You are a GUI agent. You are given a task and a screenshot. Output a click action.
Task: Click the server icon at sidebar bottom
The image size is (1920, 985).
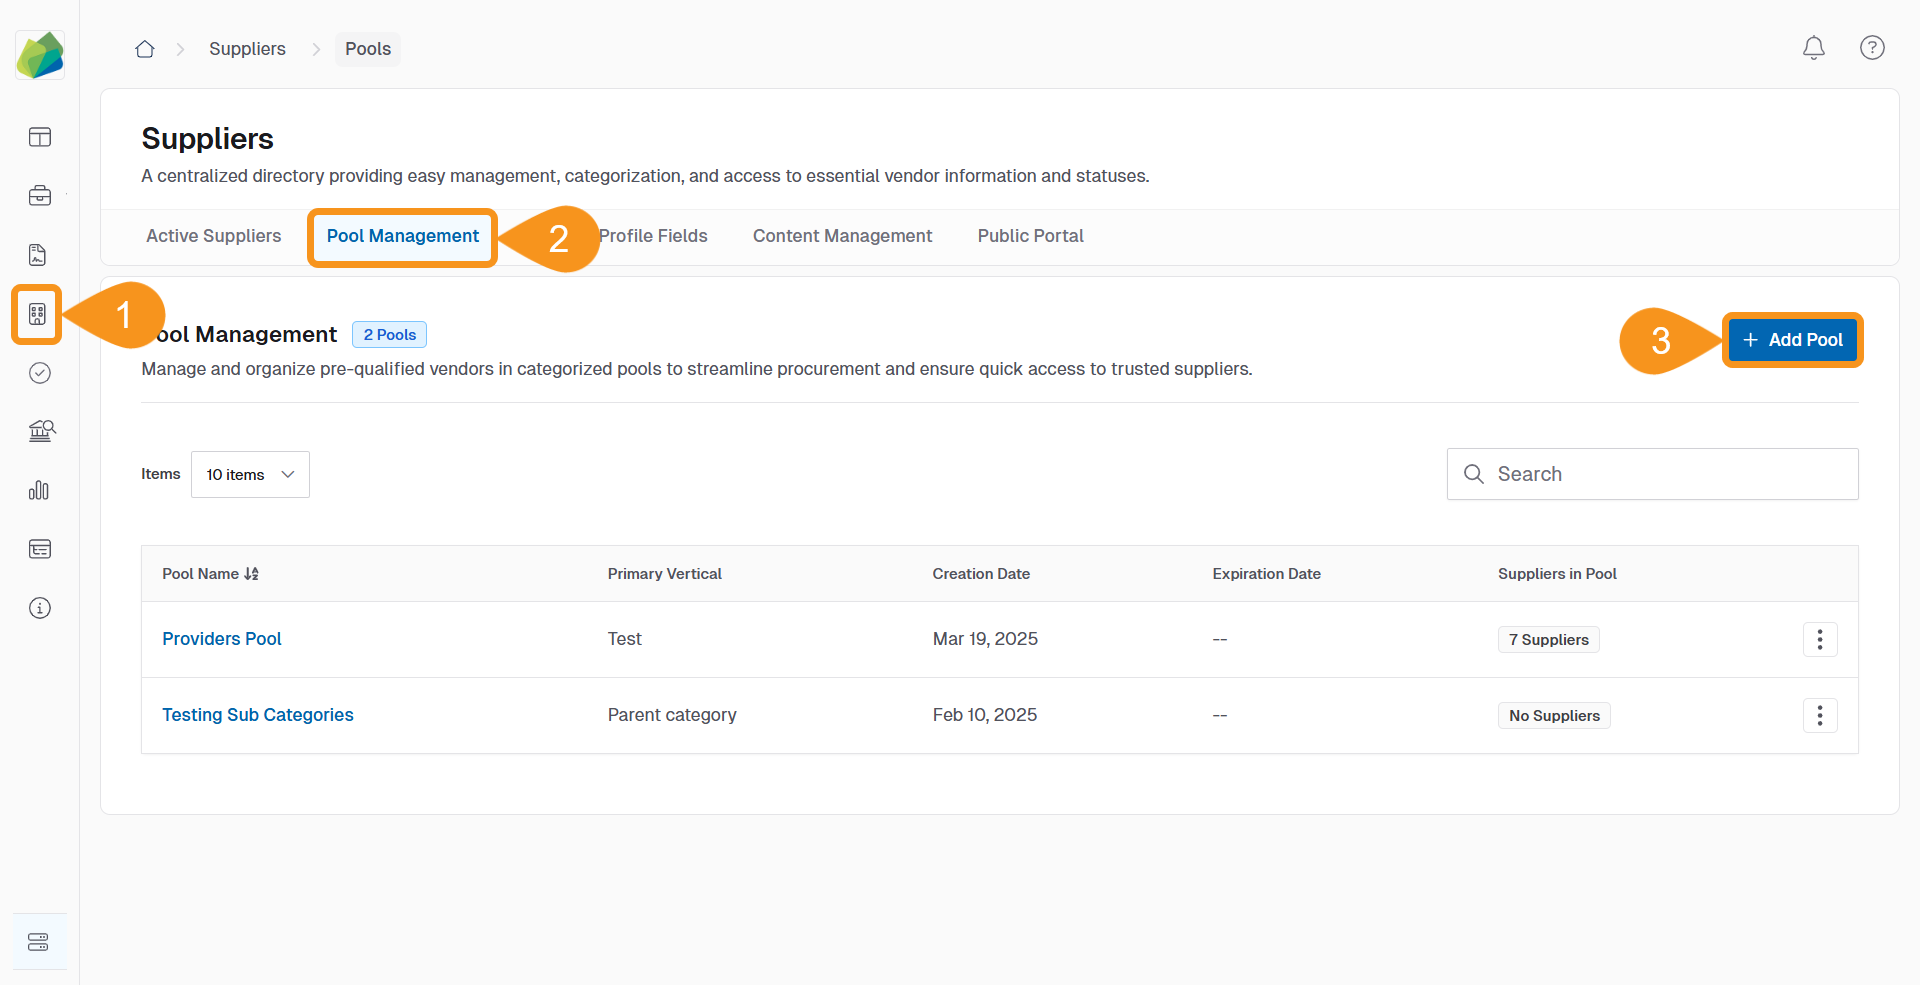click(x=39, y=942)
